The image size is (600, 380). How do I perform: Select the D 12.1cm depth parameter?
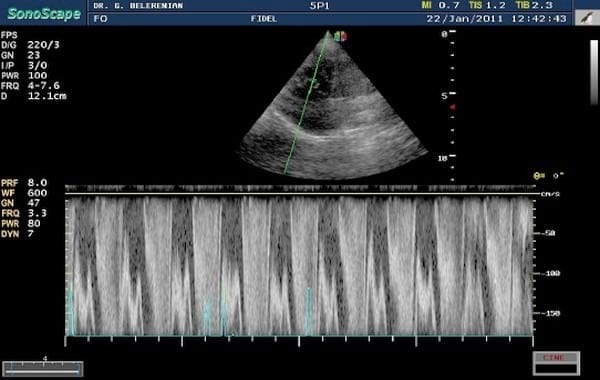[34, 96]
